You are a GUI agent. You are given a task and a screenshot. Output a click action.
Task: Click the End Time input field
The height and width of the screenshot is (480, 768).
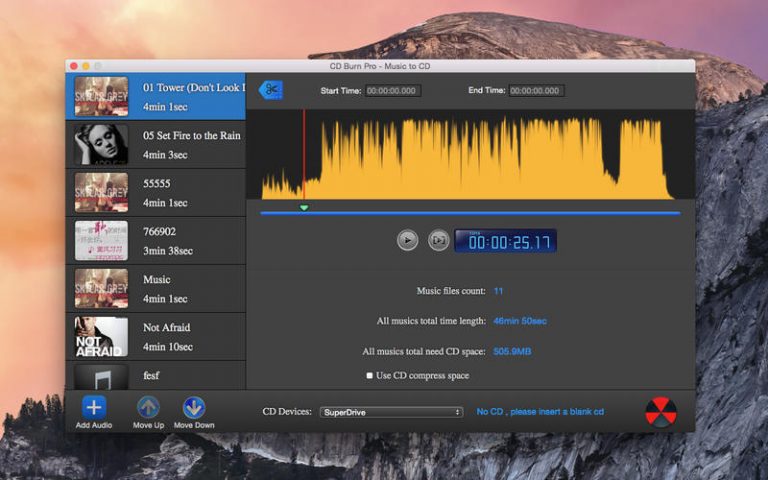click(x=535, y=91)
